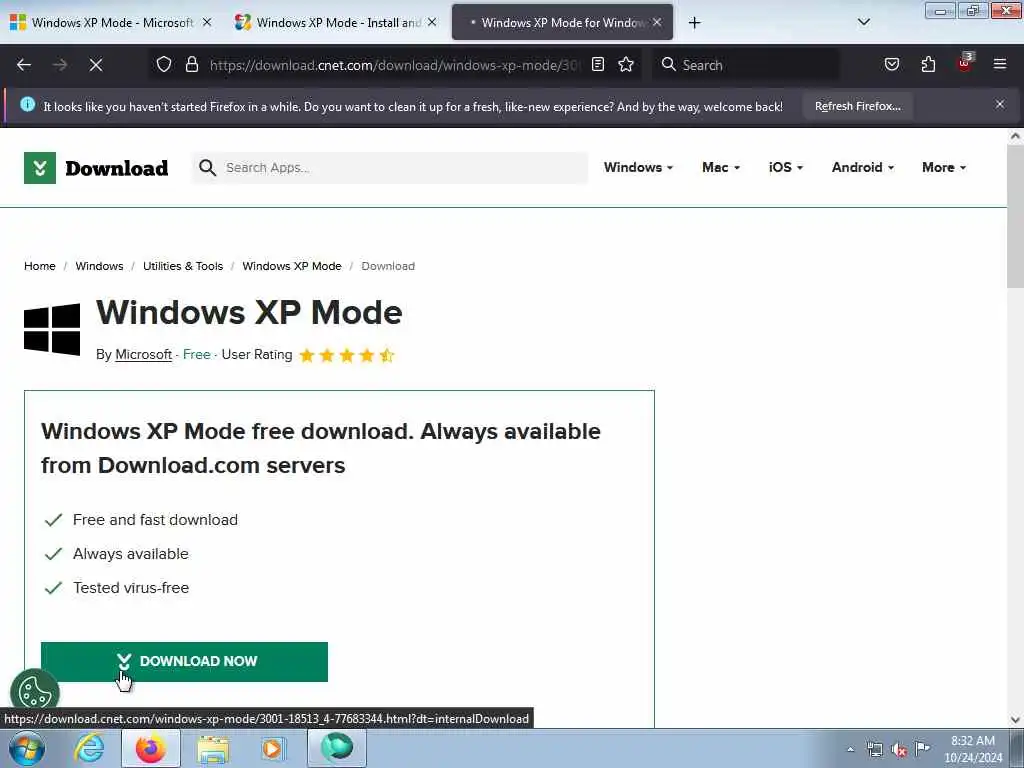
Task: Click the site security padlock icon
Action: click(x=191, y=64)
